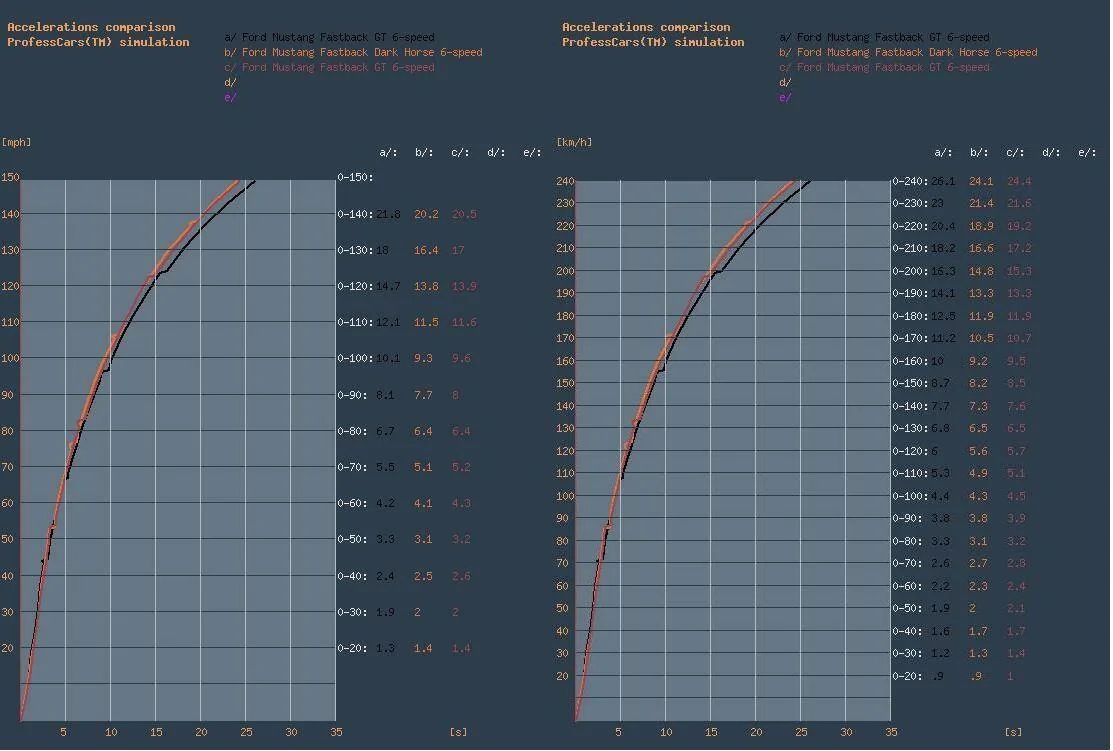This screenshot has width=1113, height=751.
Task: Click the 35 tick on km/h chart time axis
Action: tap(891, 732)
